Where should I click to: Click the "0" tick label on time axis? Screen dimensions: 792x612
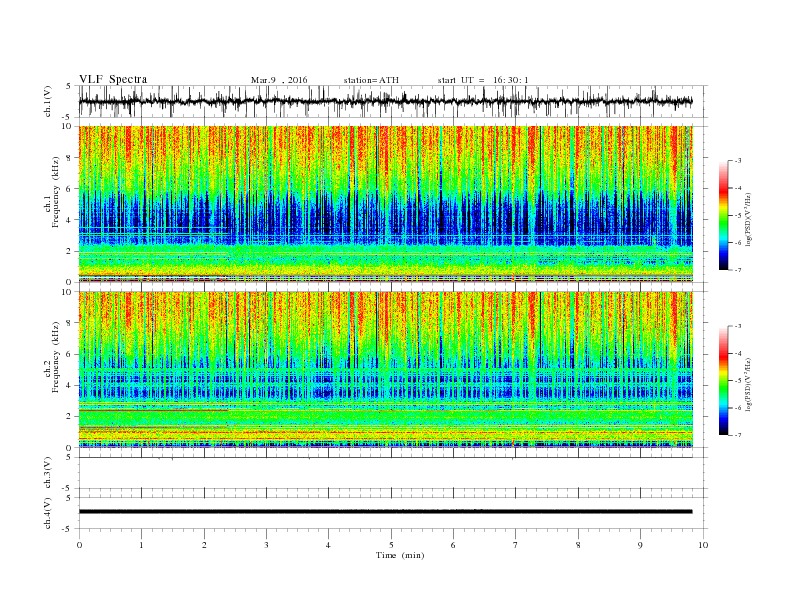(79, 545)
